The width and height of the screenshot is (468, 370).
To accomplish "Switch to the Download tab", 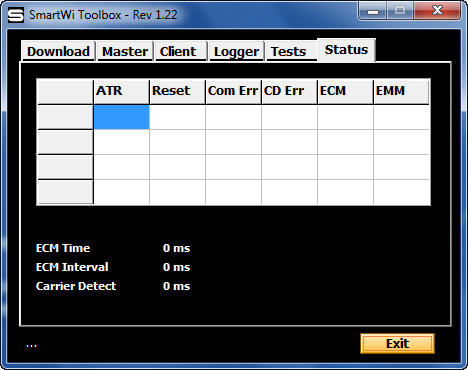I will 58,51.
